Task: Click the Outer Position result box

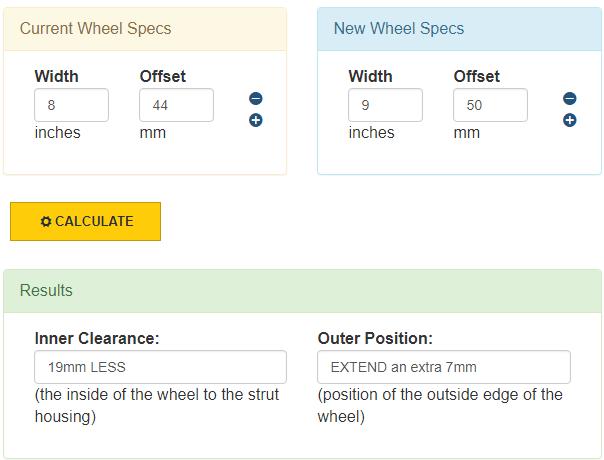Action: click(444, 367)
